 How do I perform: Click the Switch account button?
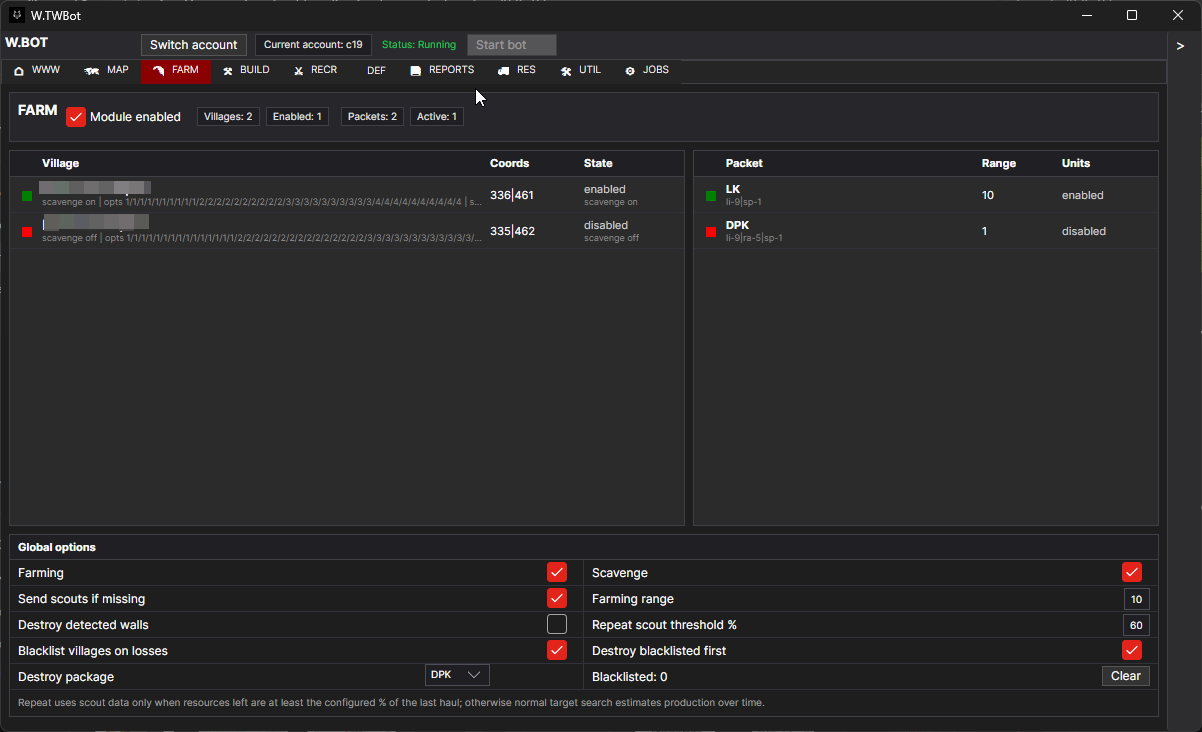(x=194, y=45)
